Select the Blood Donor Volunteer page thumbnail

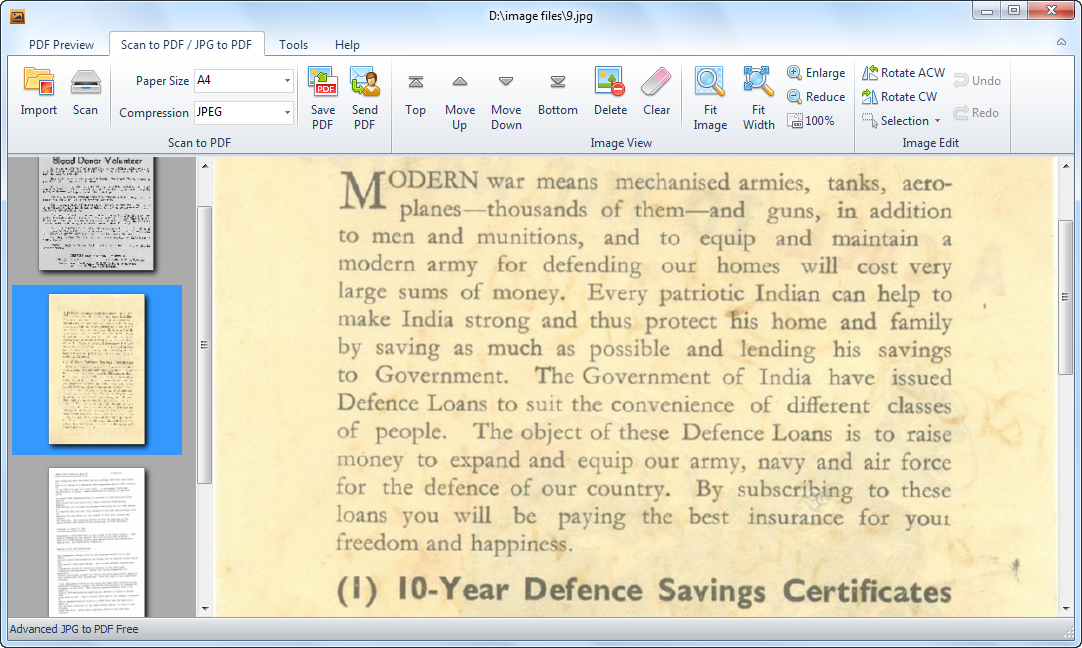[96, 213]
